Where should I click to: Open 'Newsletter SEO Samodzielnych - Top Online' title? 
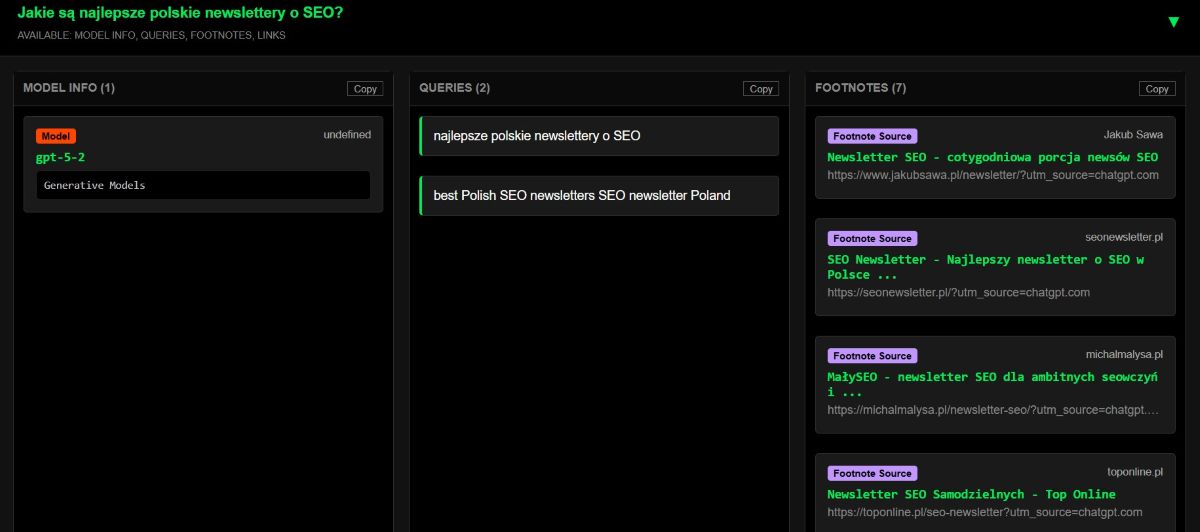(971, 494)
